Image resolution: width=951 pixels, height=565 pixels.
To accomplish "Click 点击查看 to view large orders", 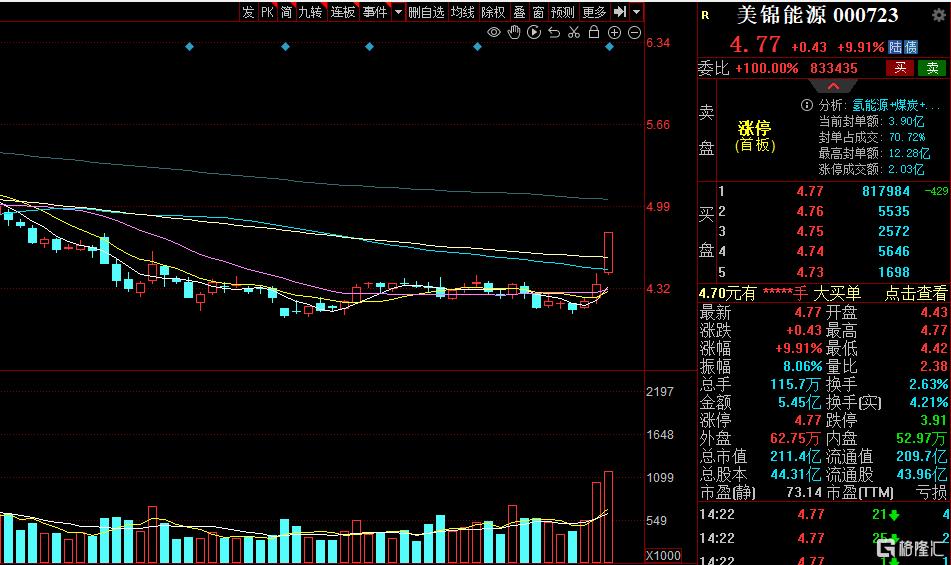I will coord(915,293).
